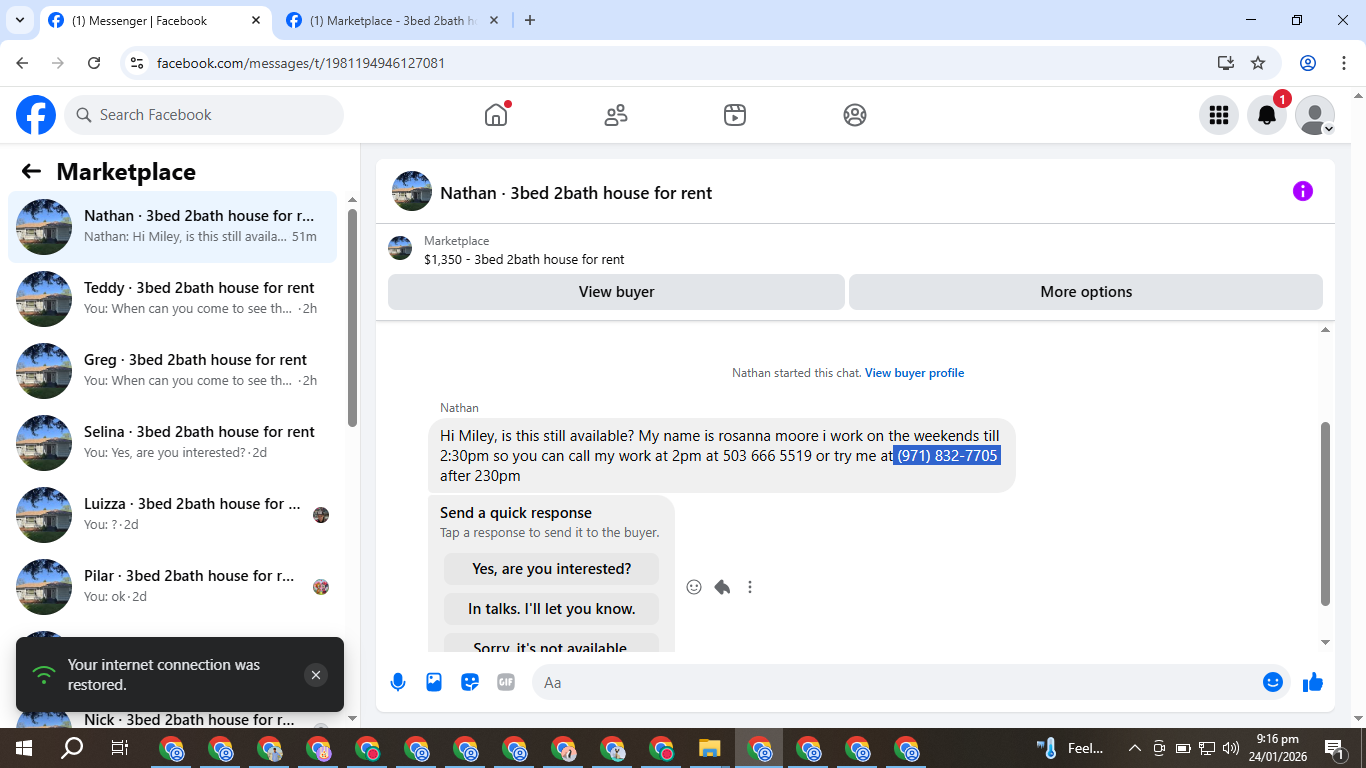Send quick response In talks. I'll let you know.
Viewport: 1366px width, 768px height.
552,609
